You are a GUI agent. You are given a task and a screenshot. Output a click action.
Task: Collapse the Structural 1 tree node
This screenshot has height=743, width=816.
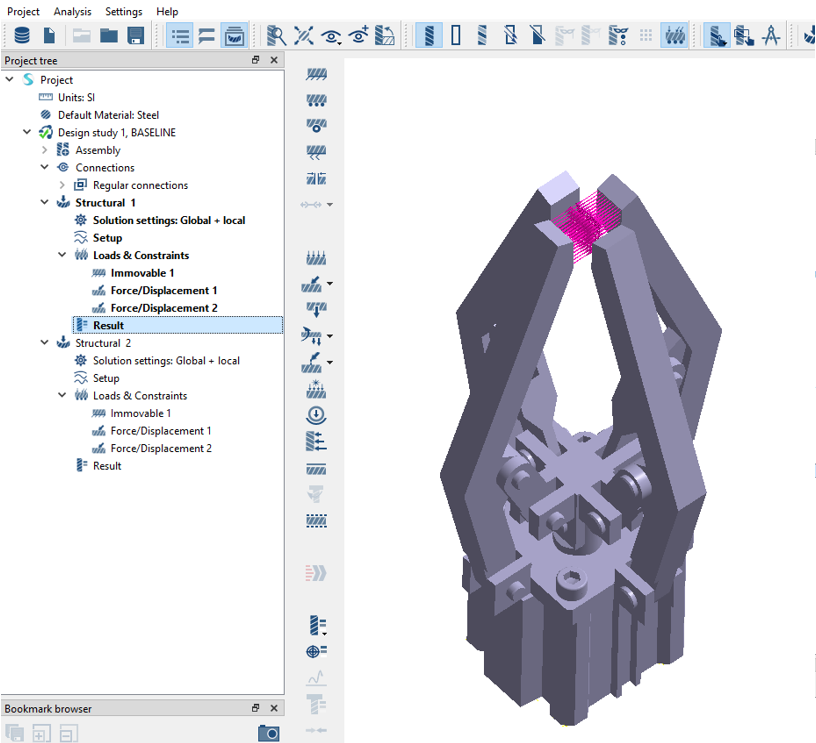click(x=45, y=203)
